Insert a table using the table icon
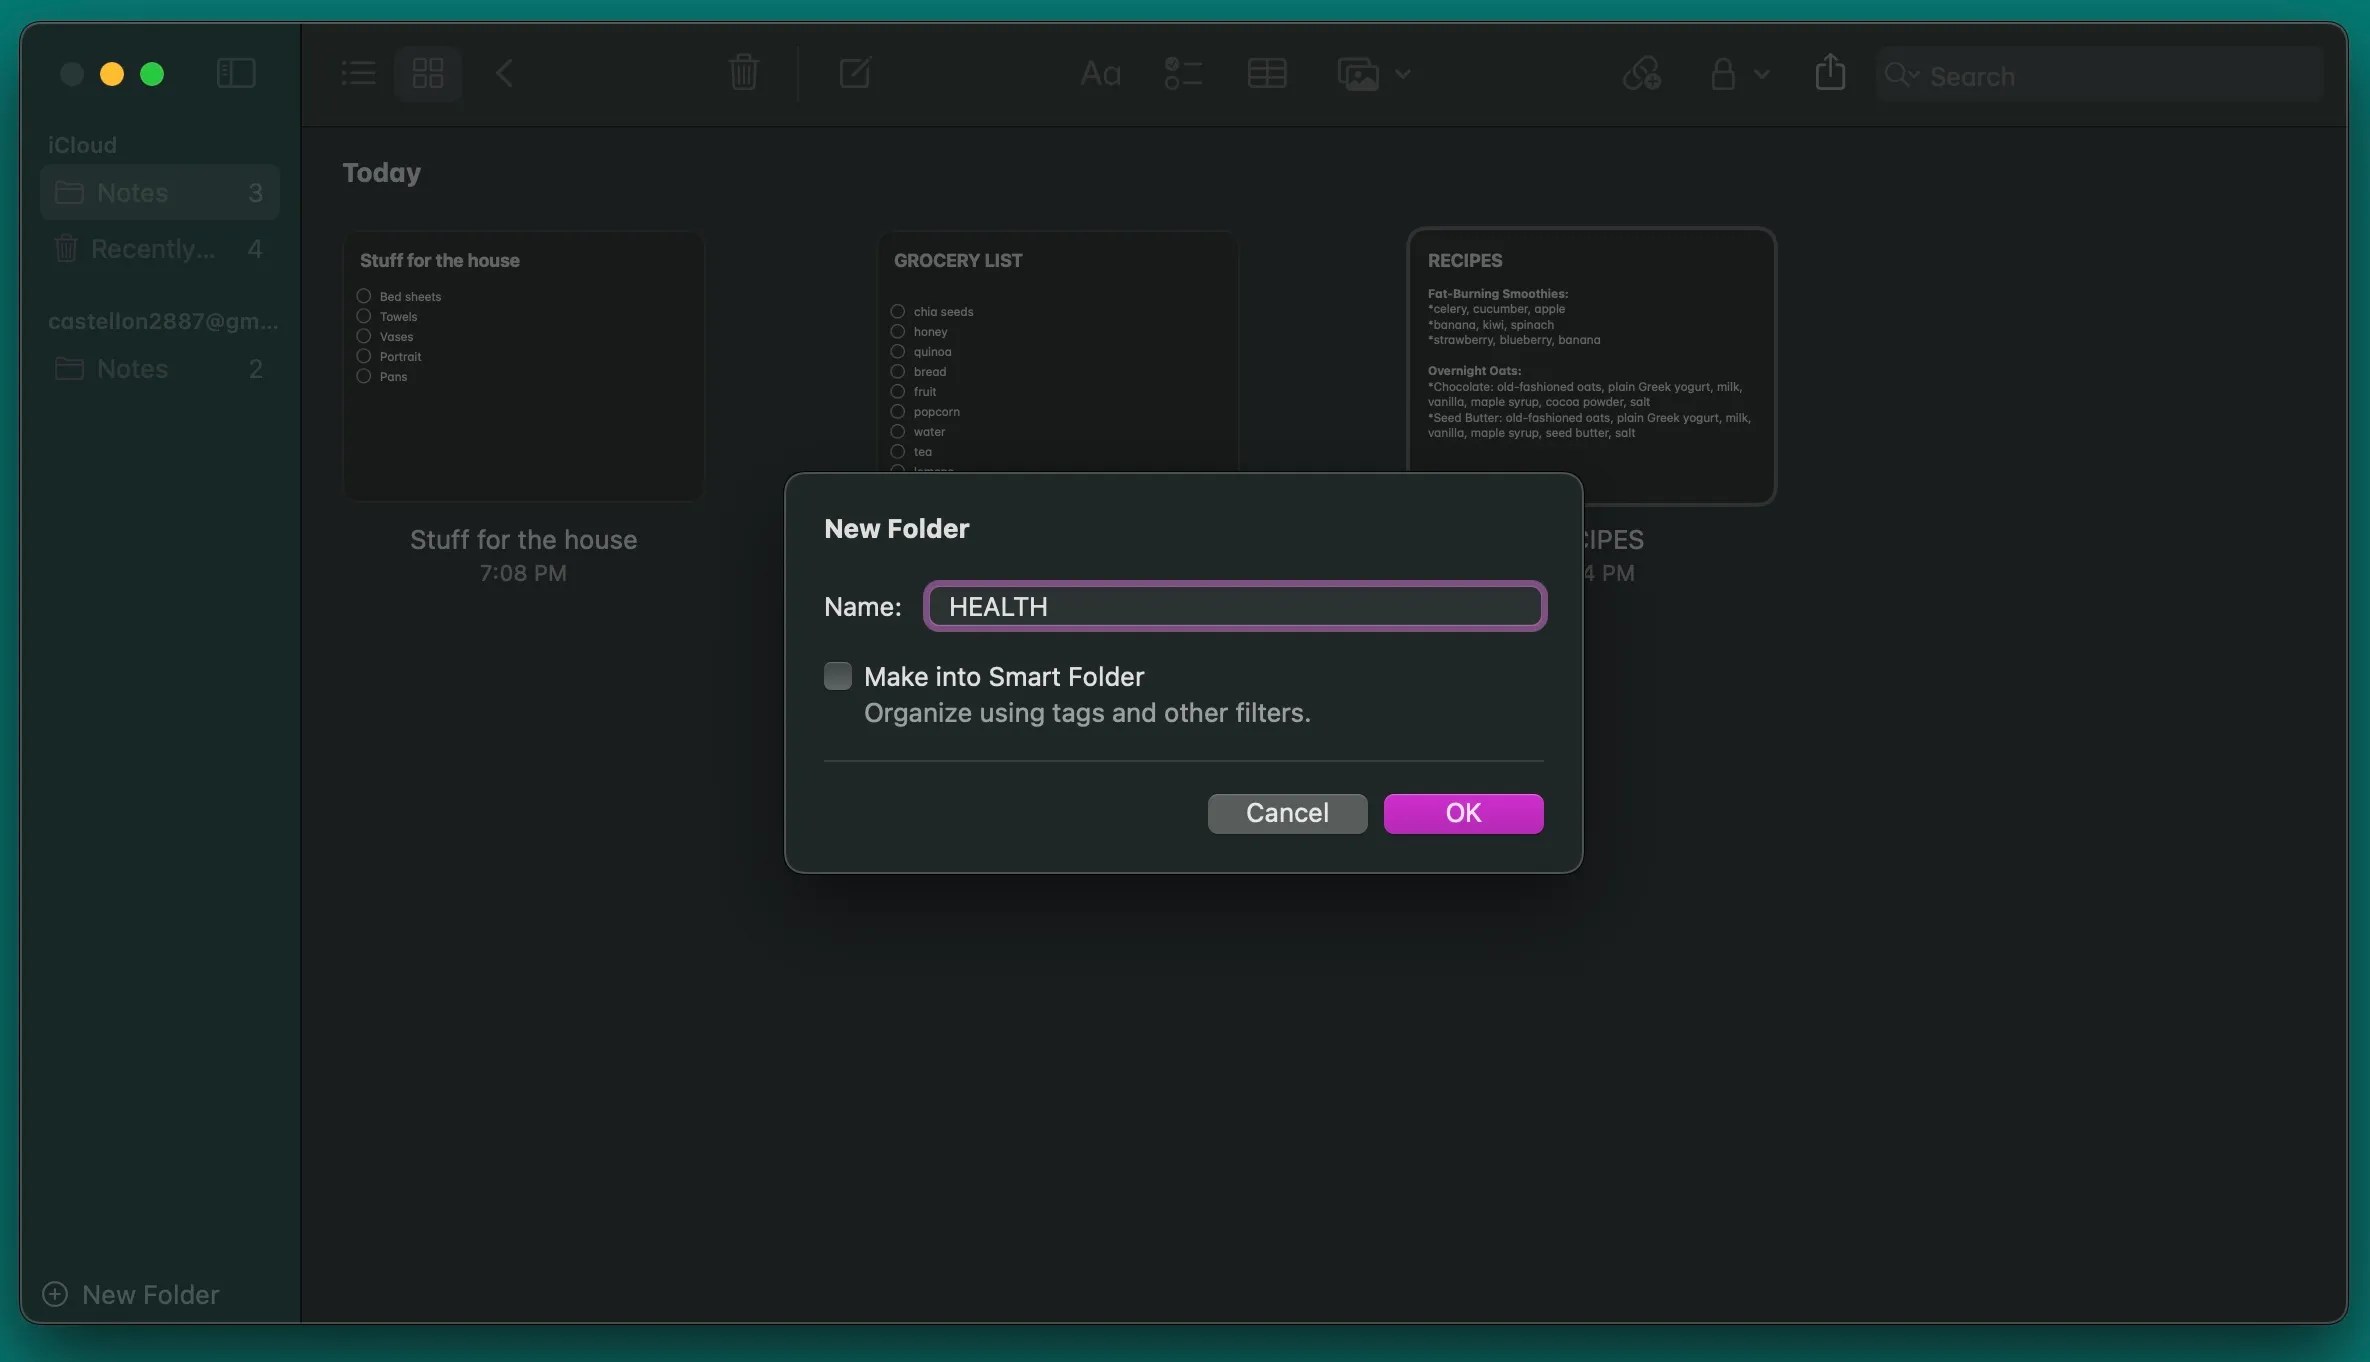The image size is (2370, 1362). 1267,73
